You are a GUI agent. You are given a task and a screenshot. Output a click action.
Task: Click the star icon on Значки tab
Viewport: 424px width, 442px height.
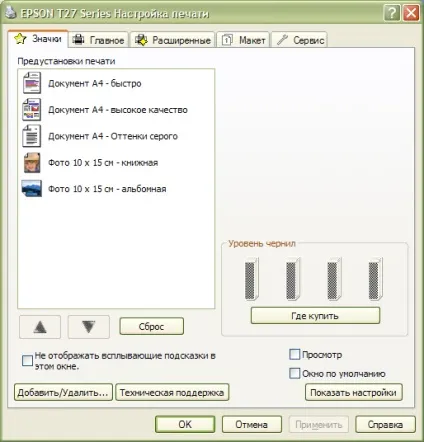click(x=20, y=39)
